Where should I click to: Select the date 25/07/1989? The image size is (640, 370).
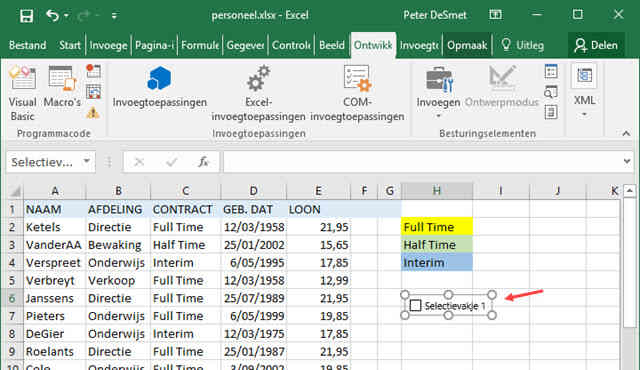(253, 298)
